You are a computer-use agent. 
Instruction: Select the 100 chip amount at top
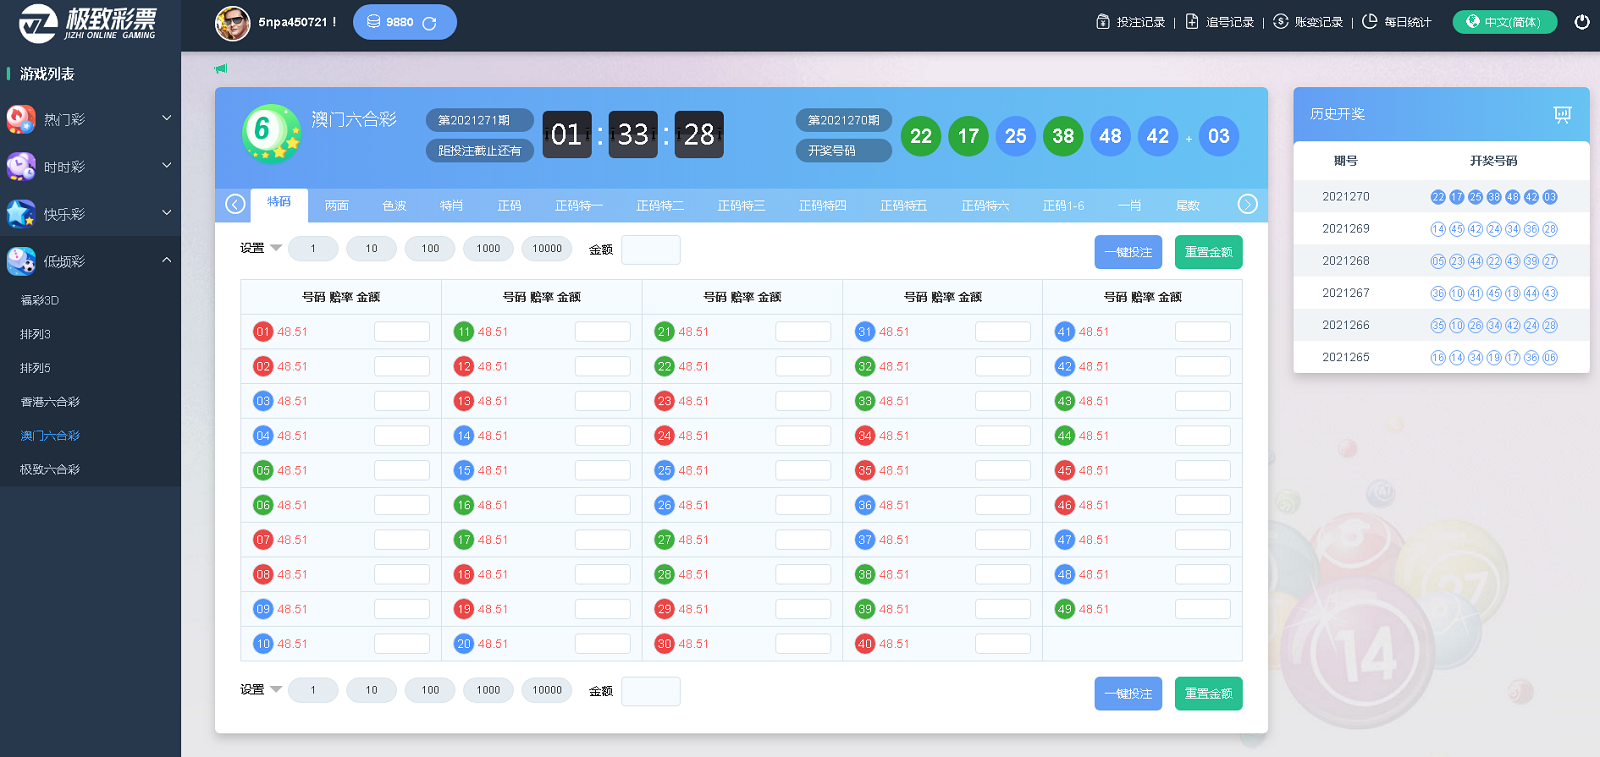tap(430, 249)
